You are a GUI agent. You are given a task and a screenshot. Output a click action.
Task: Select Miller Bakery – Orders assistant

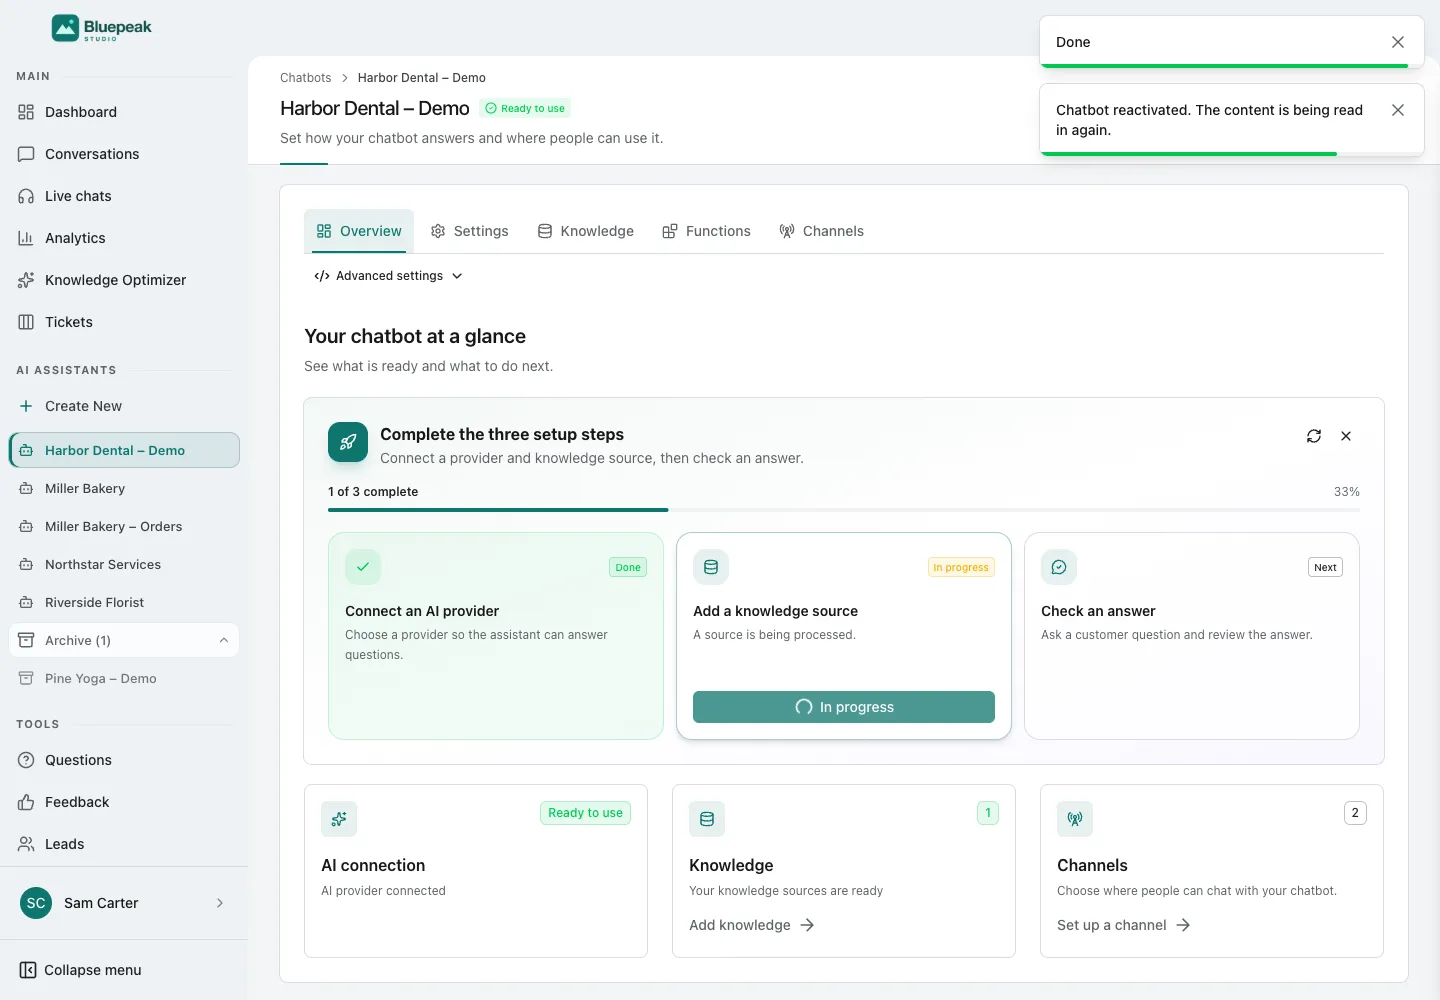pyautogui.click(x=124, y=526)
